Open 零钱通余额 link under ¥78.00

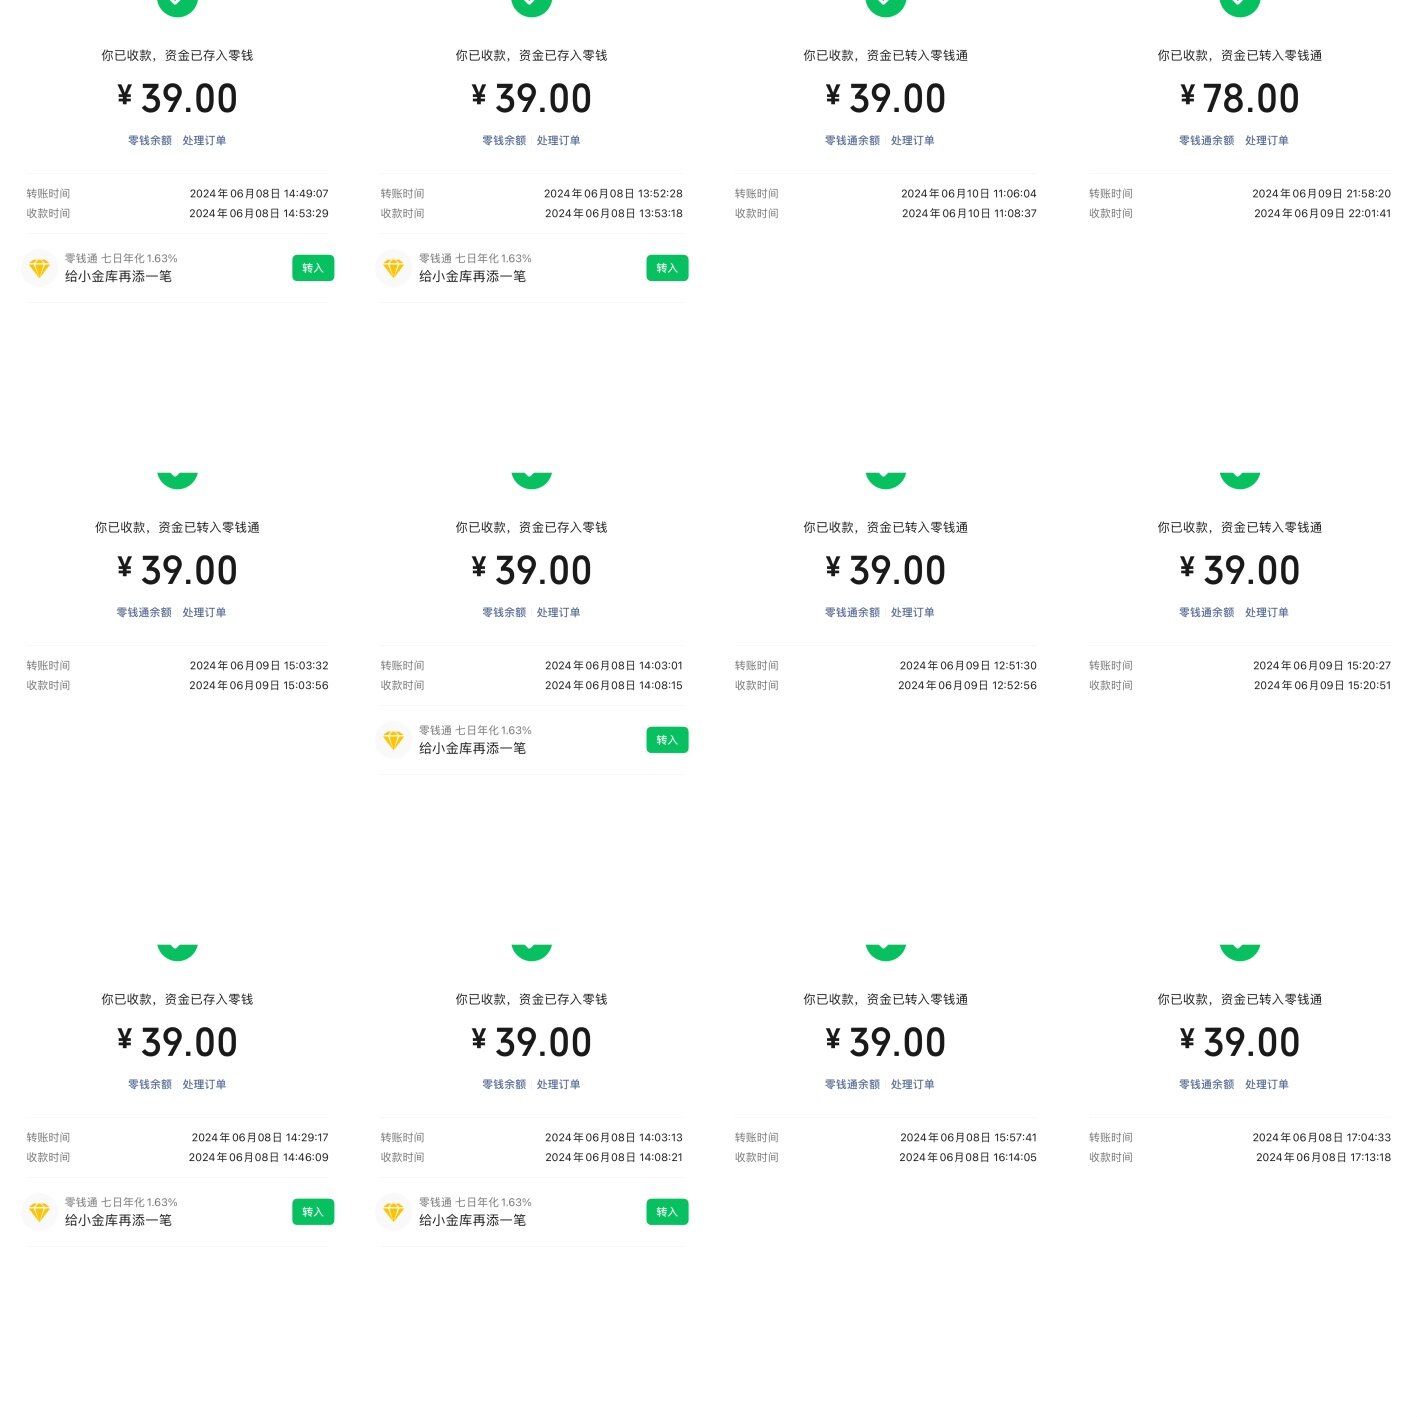[1206, 141]
